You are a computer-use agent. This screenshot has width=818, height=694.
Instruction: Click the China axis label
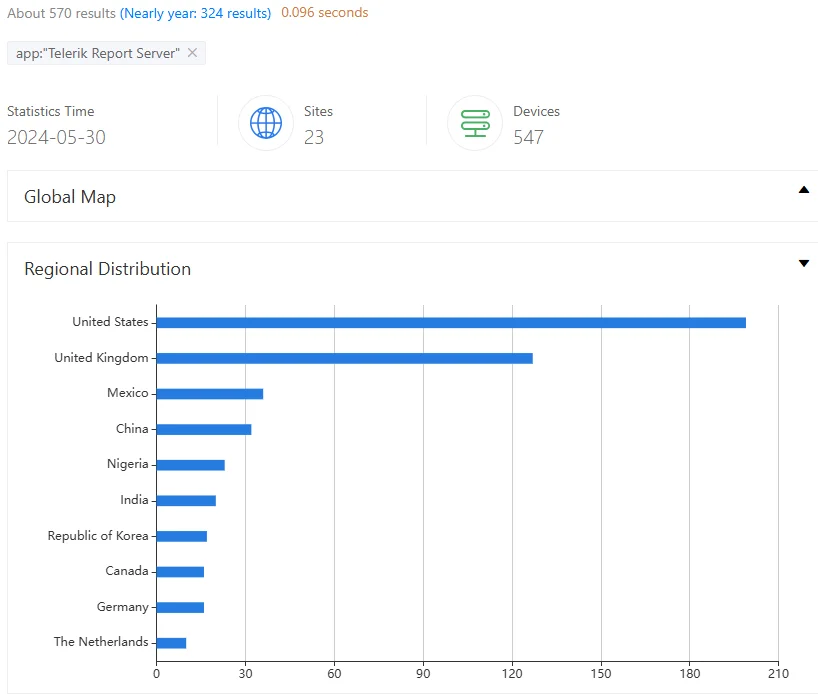(x=132, y=428)
